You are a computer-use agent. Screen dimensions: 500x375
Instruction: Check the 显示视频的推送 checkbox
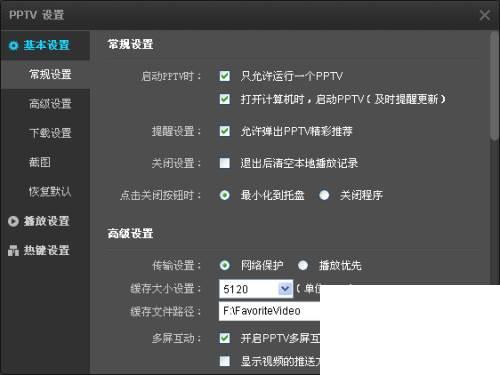coord(225,361)
